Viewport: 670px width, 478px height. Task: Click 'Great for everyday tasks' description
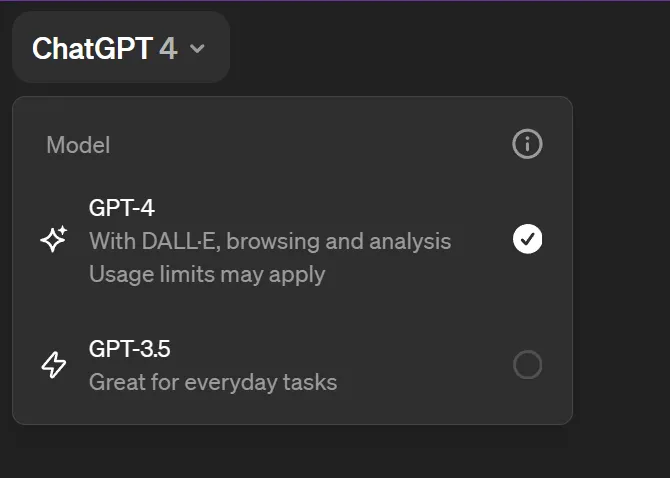click(213, 382)
